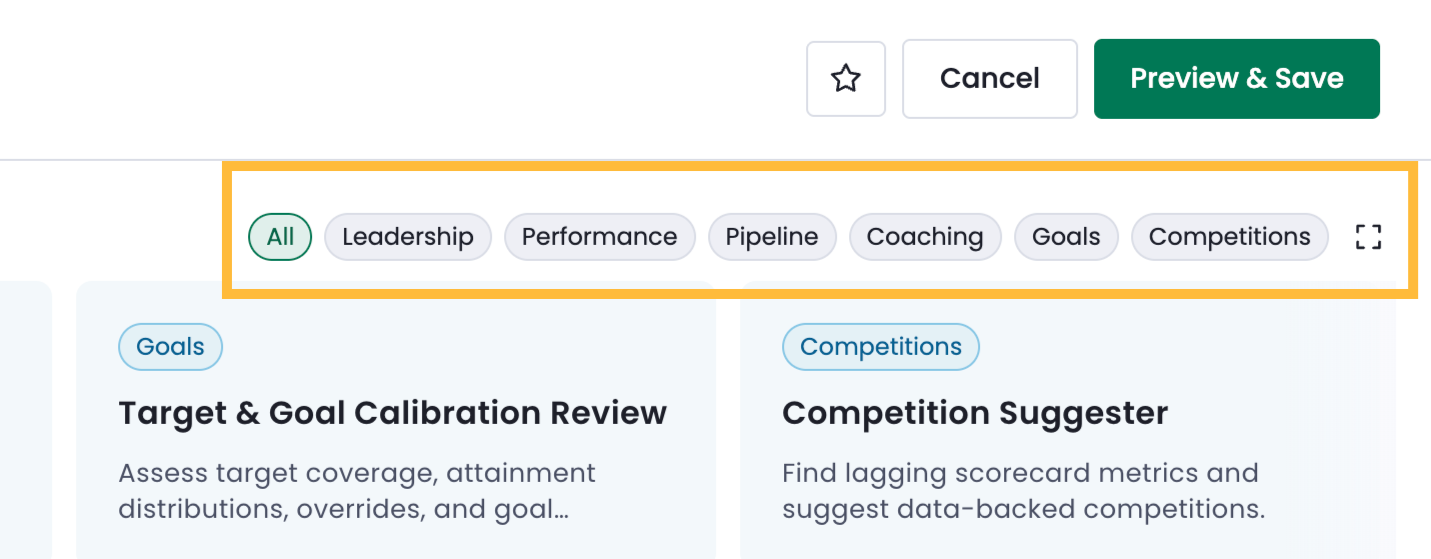Expand the template gallery to fullscreen
The height and width of the screenshot is (559, 1431).
[1368, 237]
